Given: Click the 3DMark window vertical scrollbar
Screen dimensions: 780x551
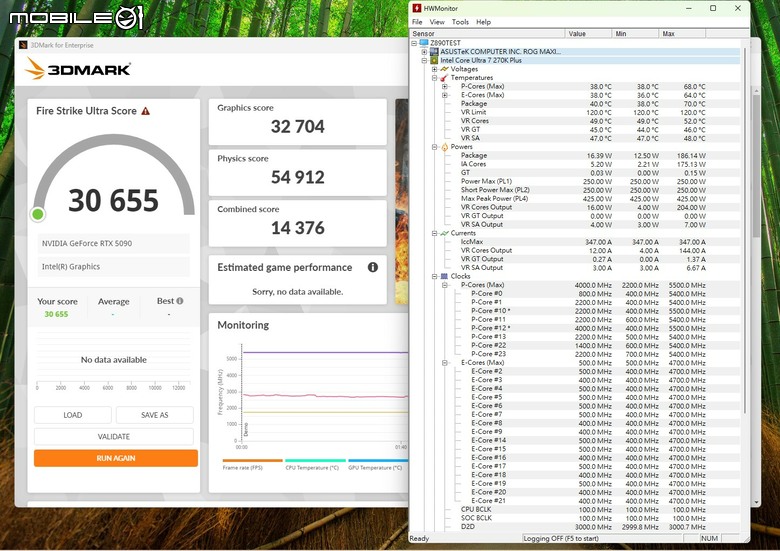Looking at the screenshot, I should coord(757,164).
